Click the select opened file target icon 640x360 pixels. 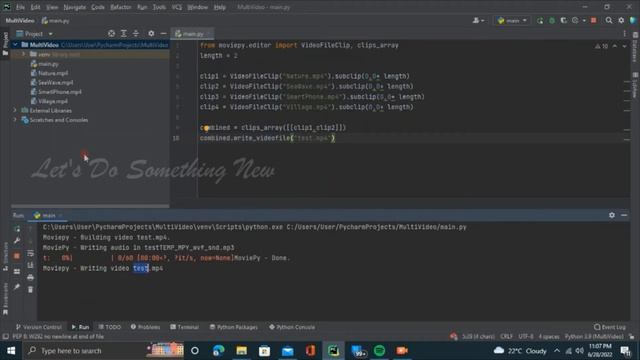[x=111, y=33]
